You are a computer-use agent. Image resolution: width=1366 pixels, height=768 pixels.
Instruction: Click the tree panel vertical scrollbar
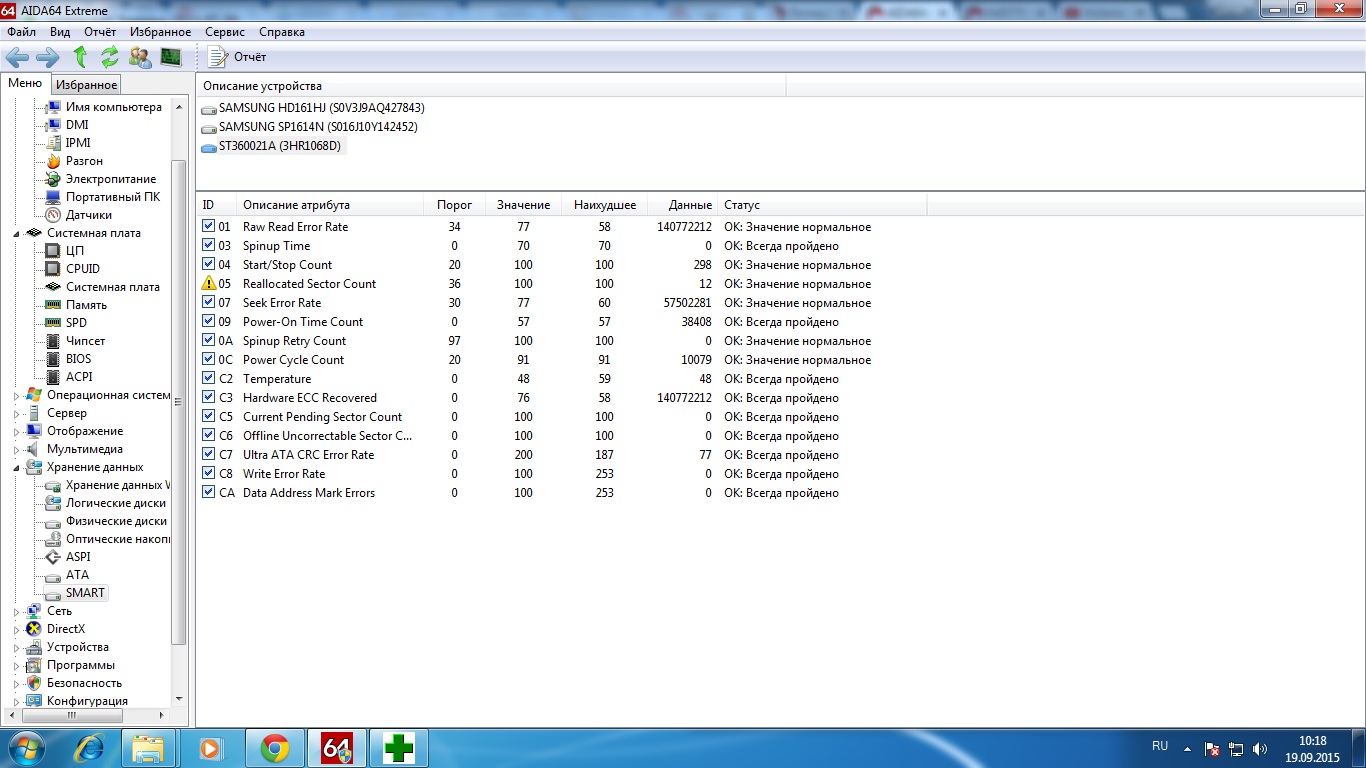[x=180, y=400]
